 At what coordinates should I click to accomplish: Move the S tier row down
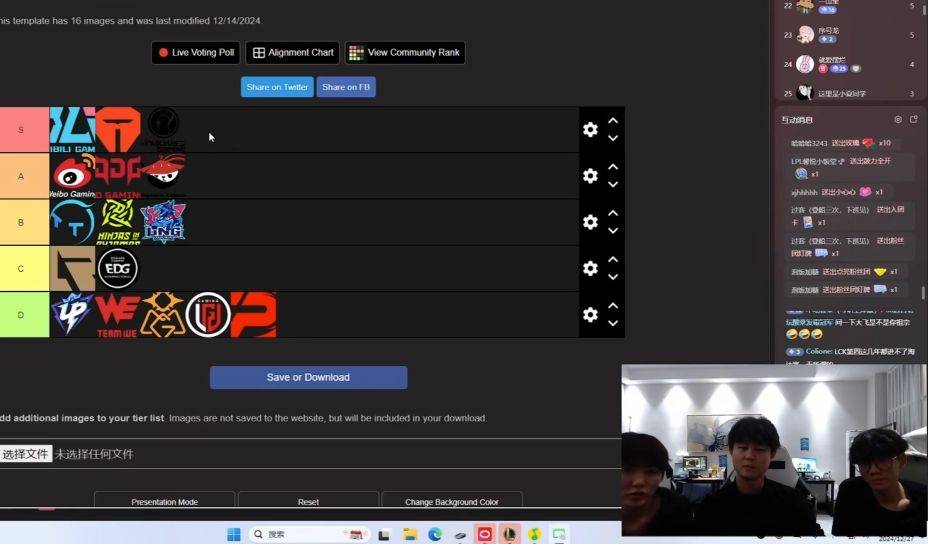[613, 139]
